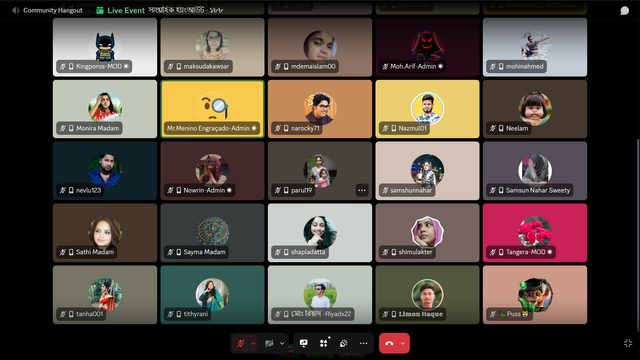Select the Live Event label
This screenshot has width=640, height=360.
click(126, 10)
